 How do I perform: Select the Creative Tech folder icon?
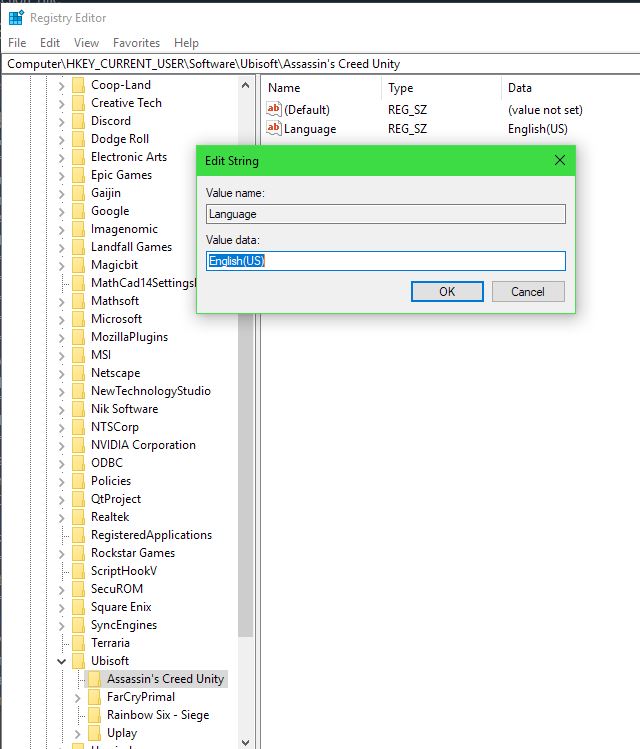(x=78, y=103)
